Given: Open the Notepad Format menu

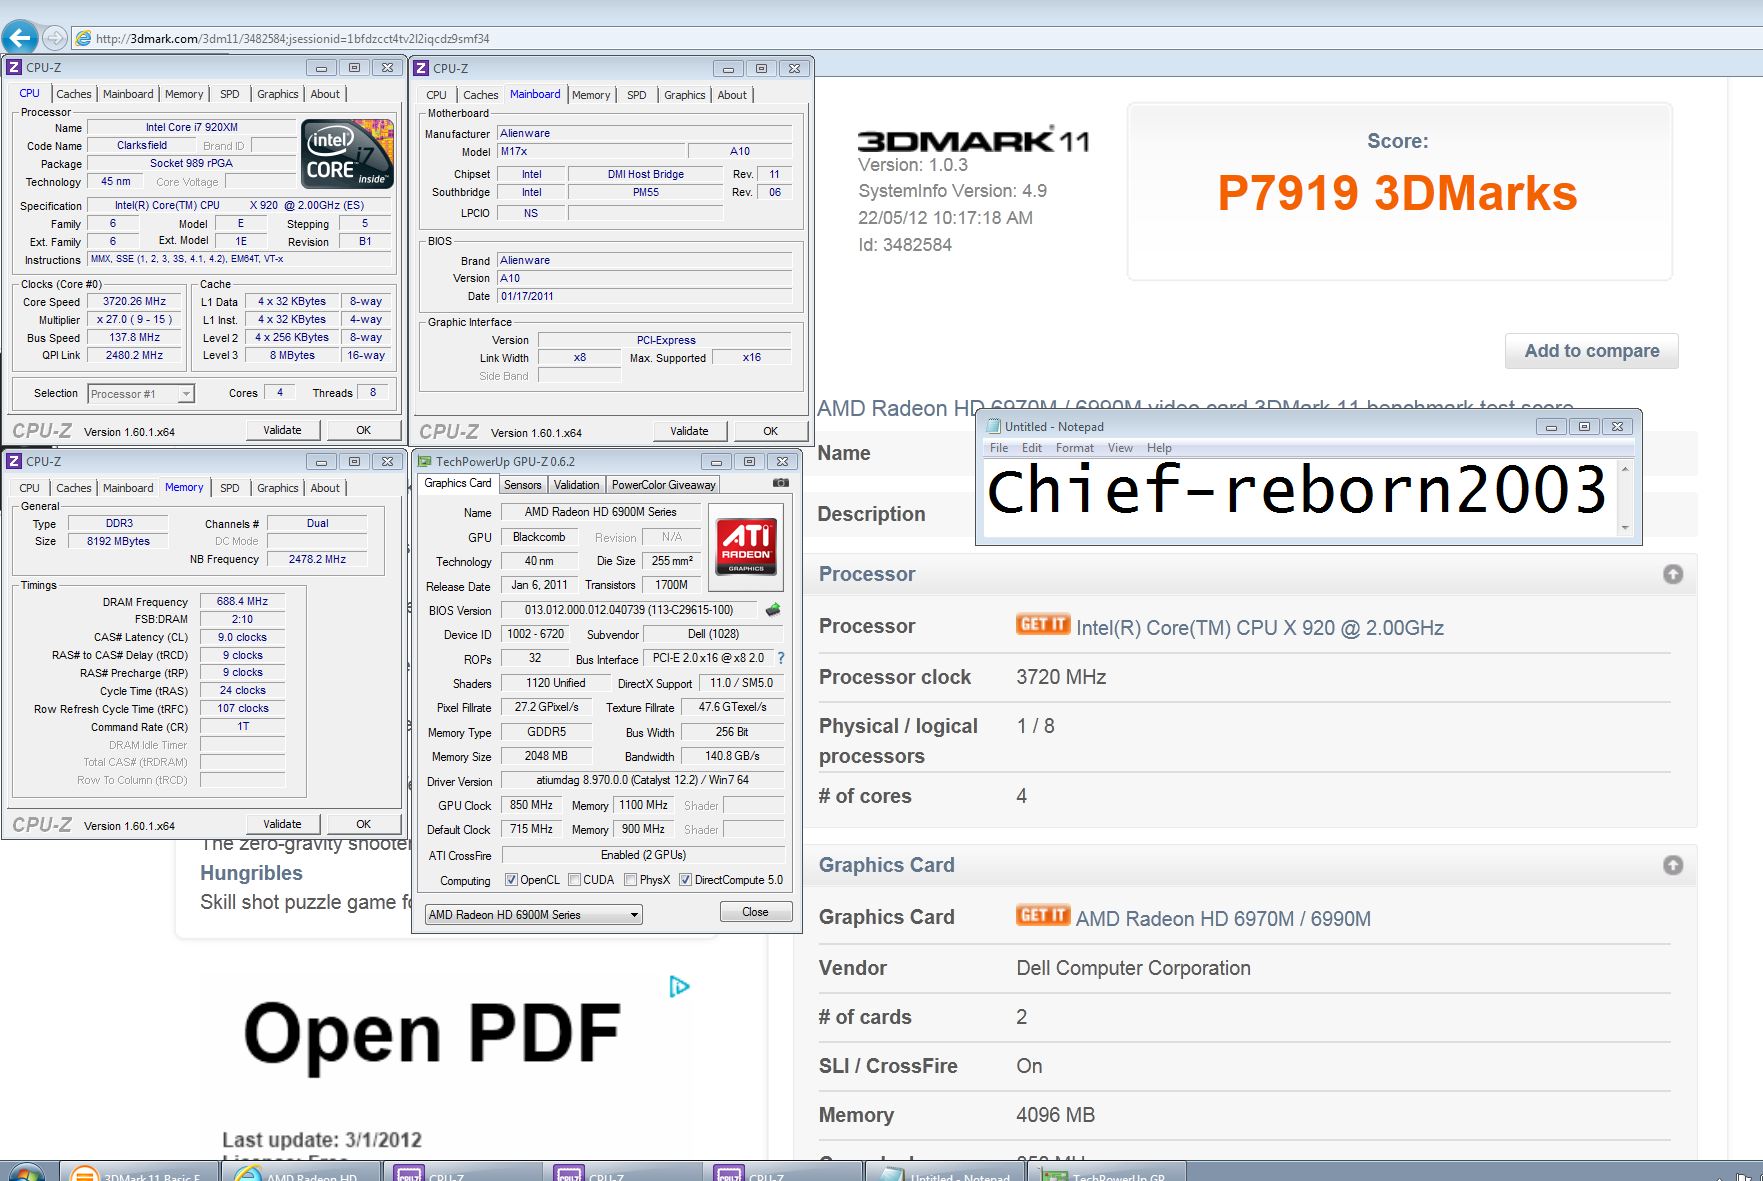Looking at the screenshot, I should click(x=1075, y=448).
